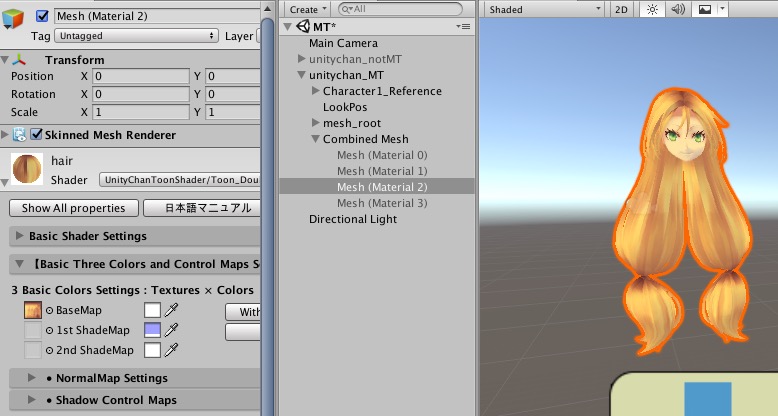
Task: Click the Skinned Mesh Renderer component icon
Action: pyautogui.click(x=19, y=135)
